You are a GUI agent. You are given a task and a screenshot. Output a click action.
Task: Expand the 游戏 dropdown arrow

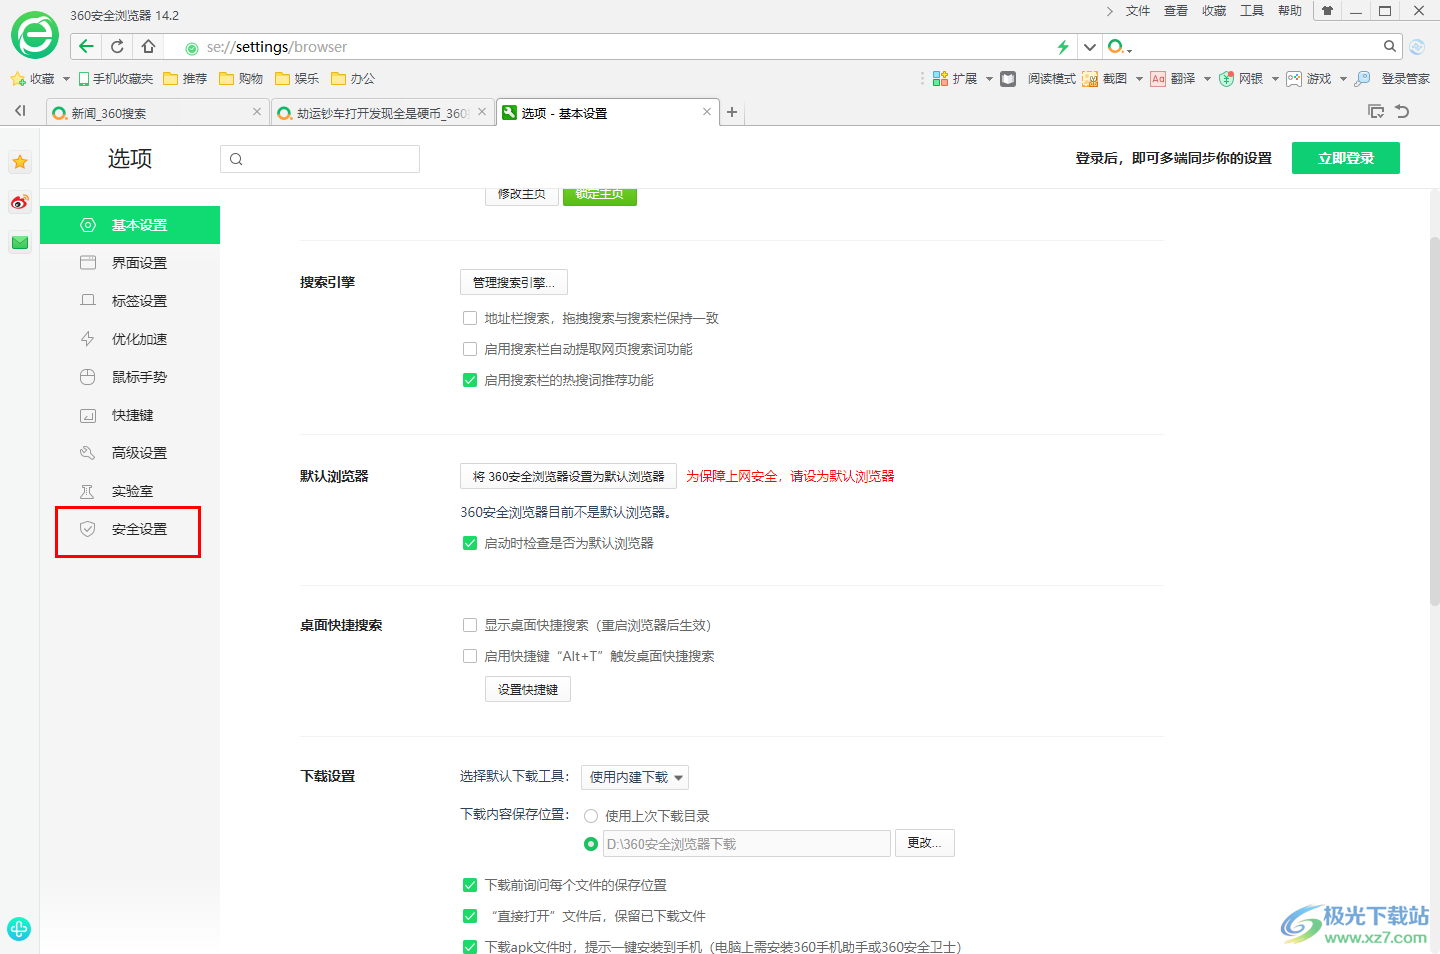pos(1343,78)
